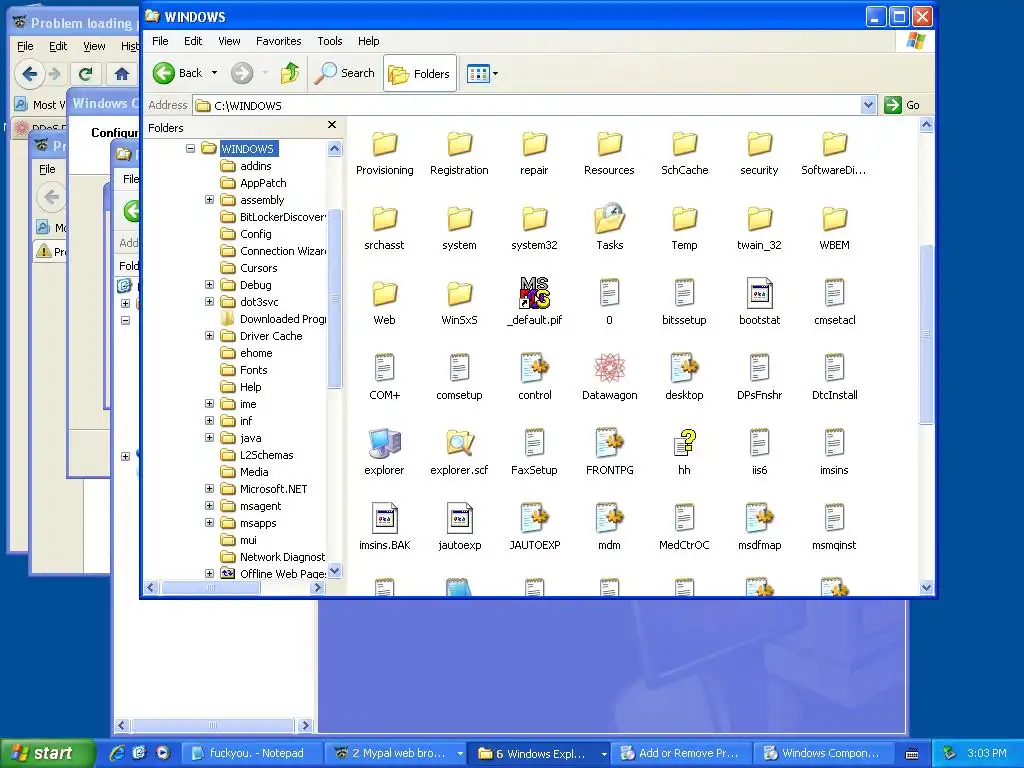Expand the Debug folder node

(209, 285)
